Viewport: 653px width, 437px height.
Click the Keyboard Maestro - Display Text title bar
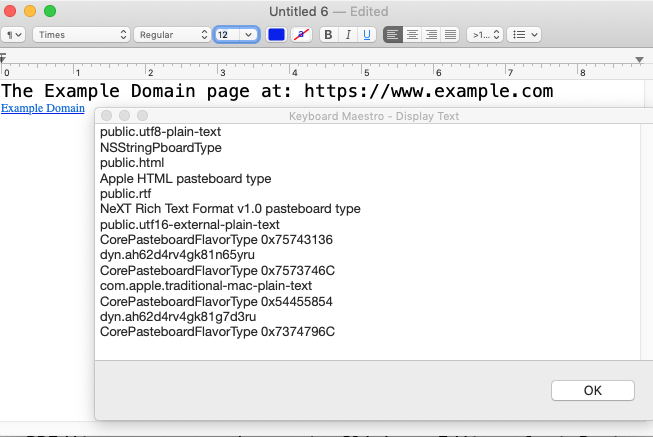tap(374, 116)
